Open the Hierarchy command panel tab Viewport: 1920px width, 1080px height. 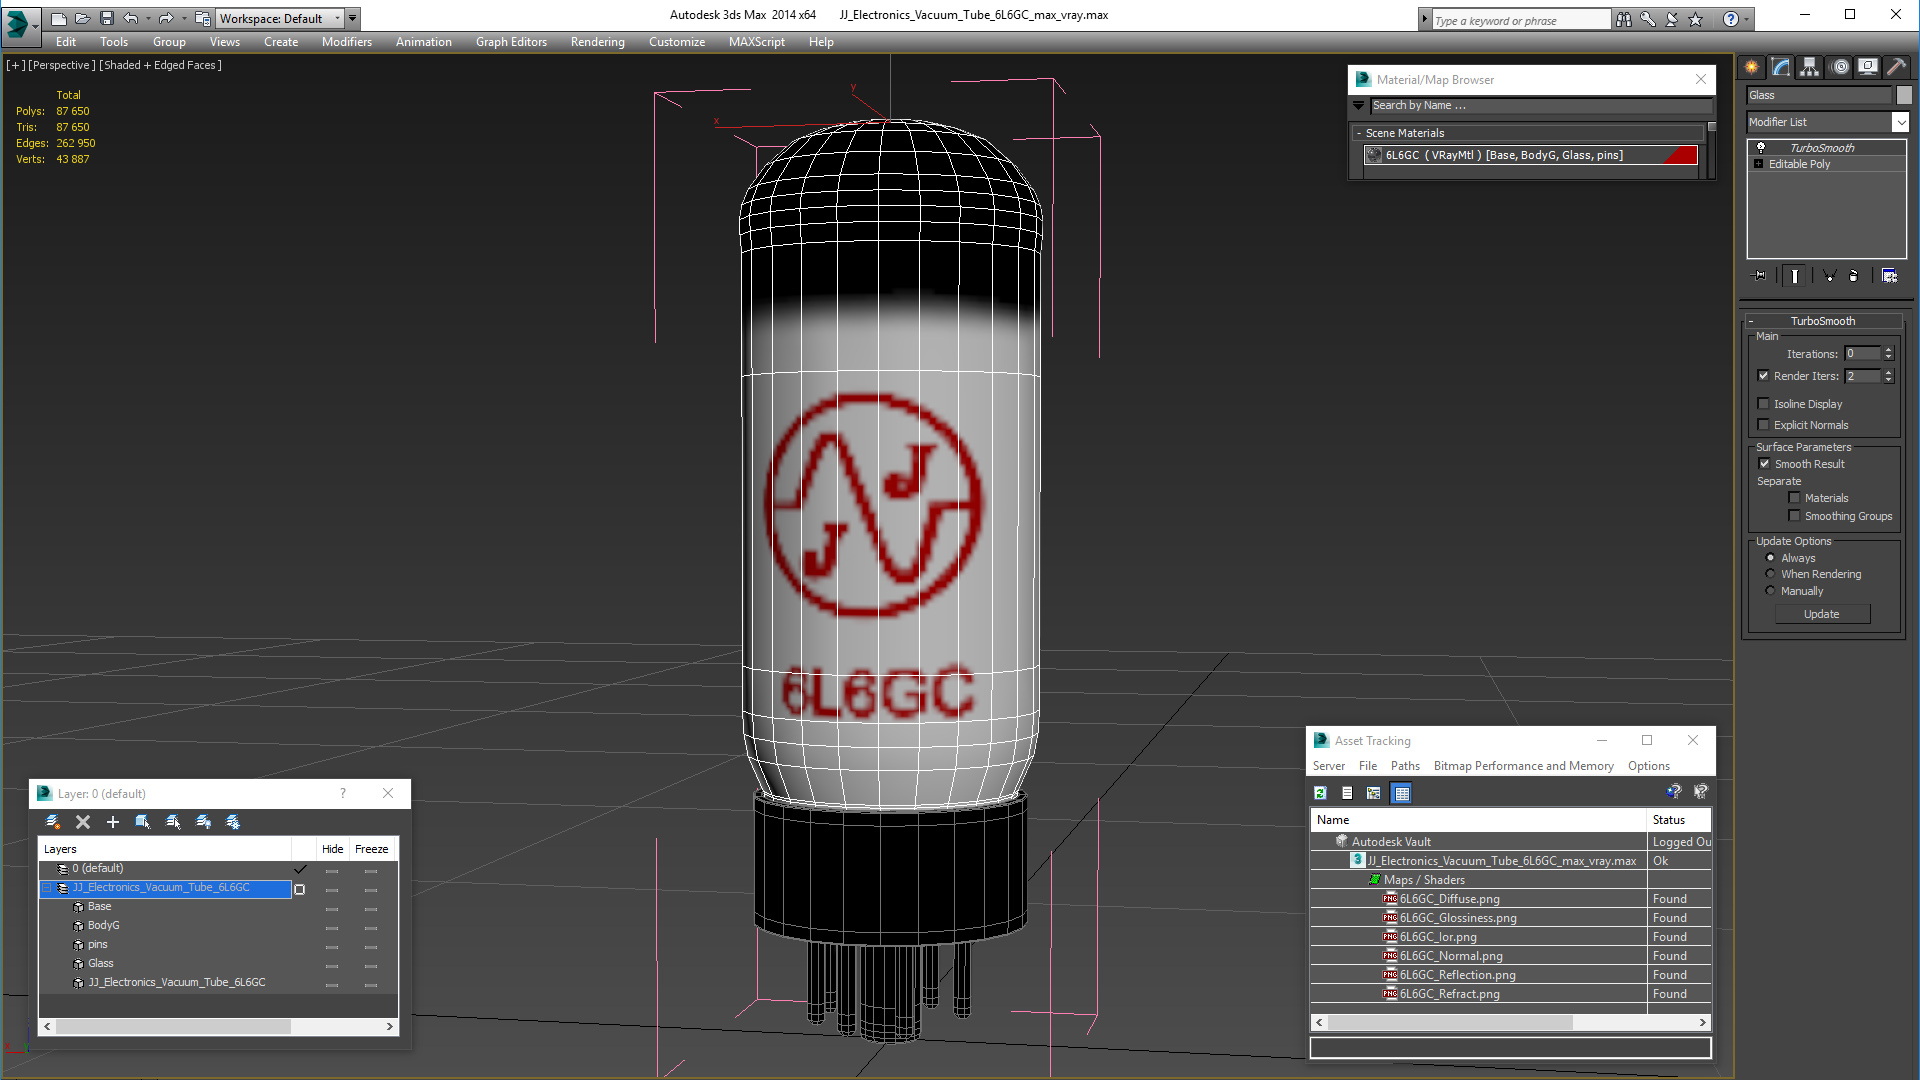tap(1810, 67)
